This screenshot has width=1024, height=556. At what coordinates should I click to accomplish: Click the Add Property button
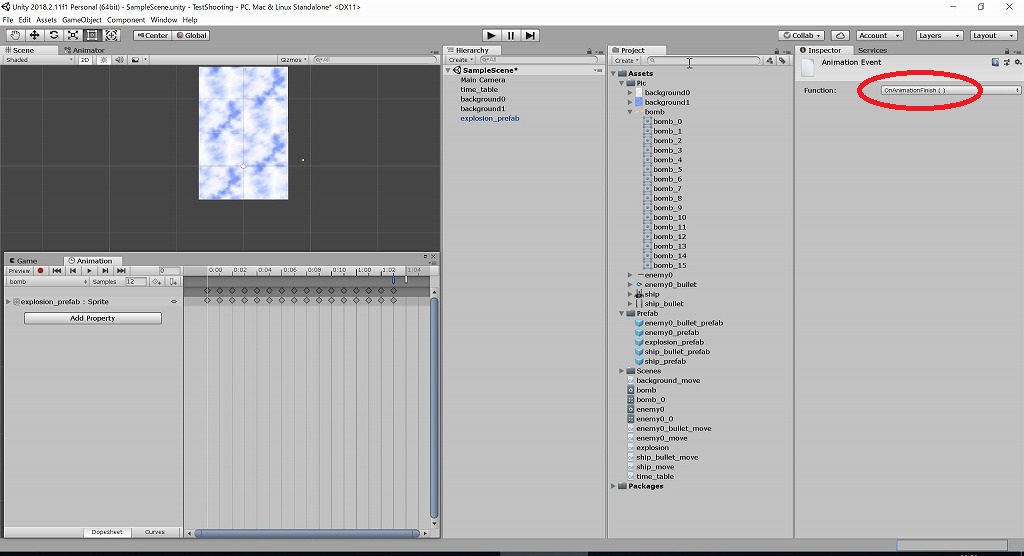point(93,318)
